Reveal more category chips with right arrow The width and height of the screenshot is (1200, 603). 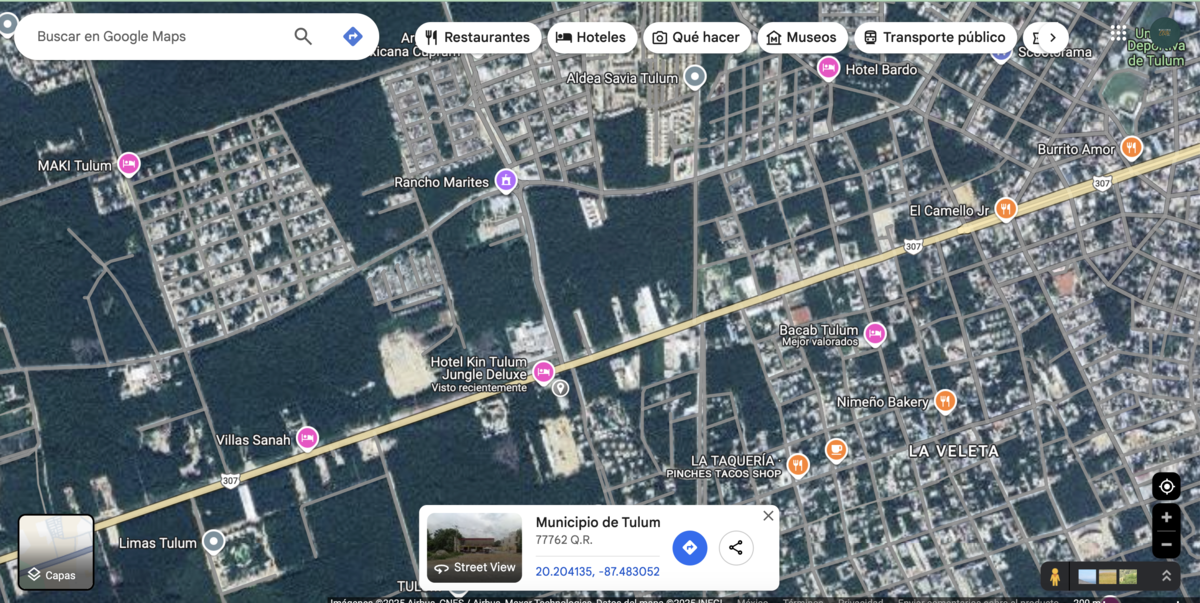pos(1052,38)
